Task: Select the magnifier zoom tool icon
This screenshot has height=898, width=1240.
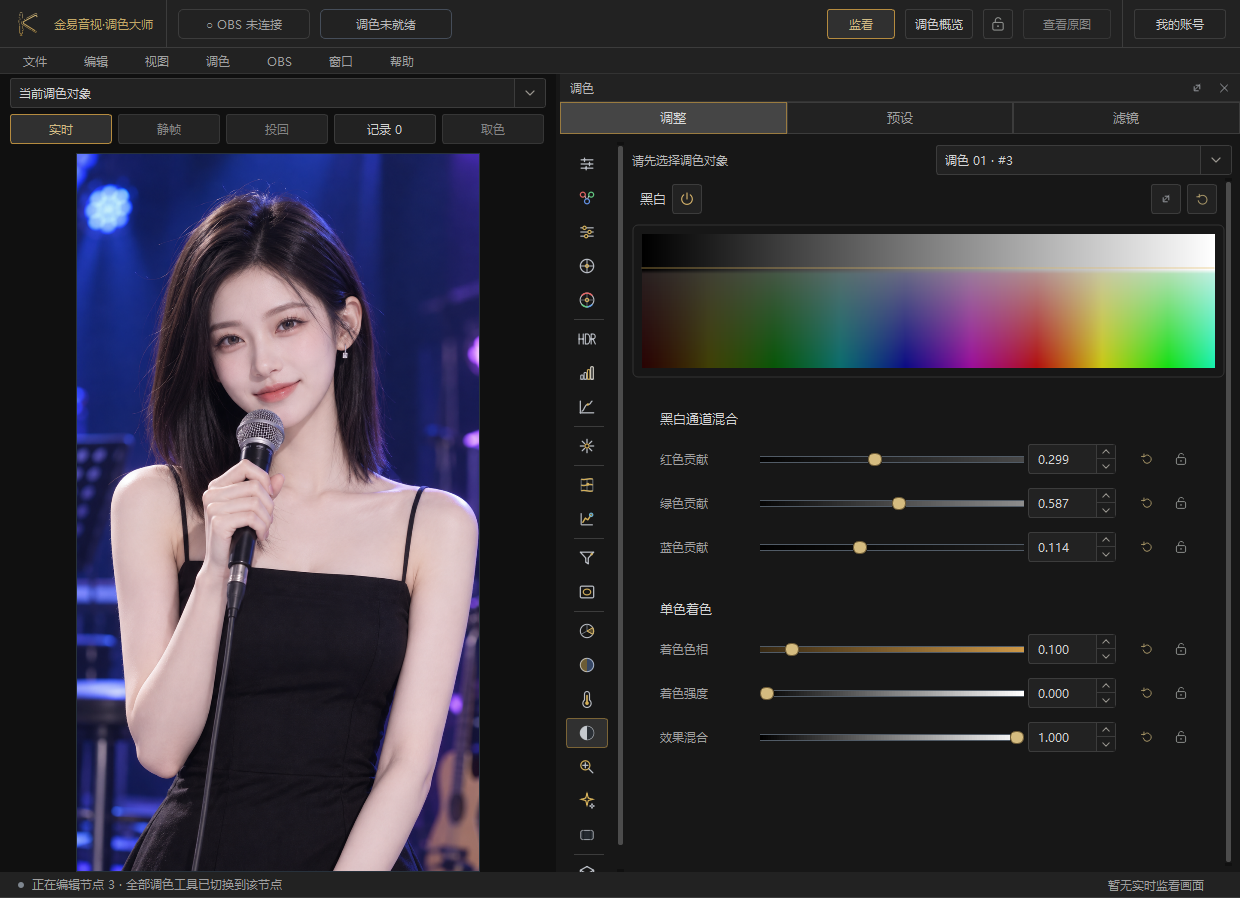Action: point(587,767)
